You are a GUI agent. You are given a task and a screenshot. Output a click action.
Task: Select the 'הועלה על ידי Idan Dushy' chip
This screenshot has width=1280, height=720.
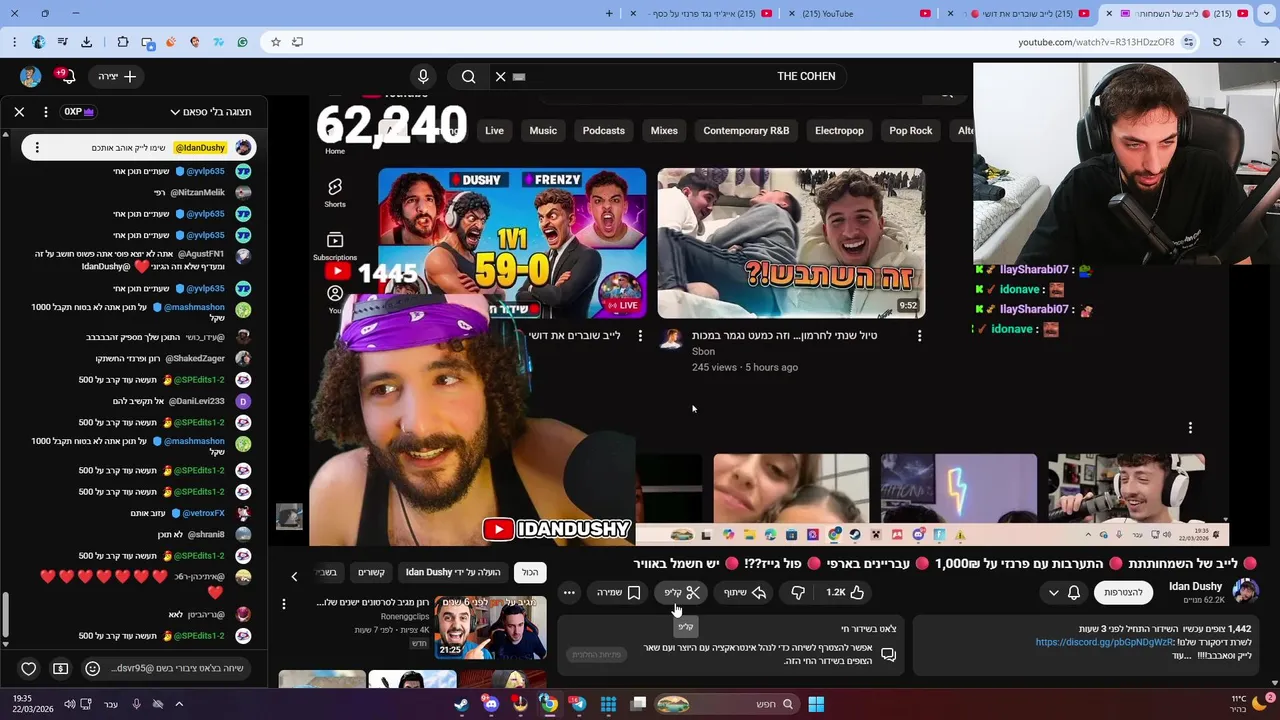pyautogui.click(x=453, y=572)
